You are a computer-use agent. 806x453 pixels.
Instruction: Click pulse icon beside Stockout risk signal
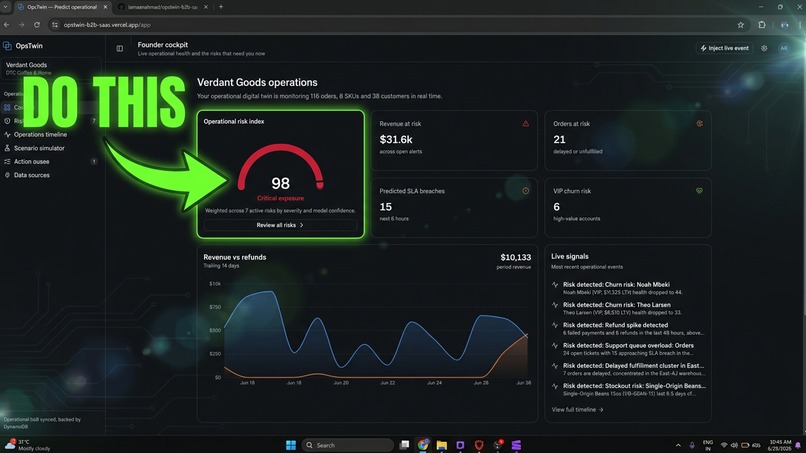point(555,386)
